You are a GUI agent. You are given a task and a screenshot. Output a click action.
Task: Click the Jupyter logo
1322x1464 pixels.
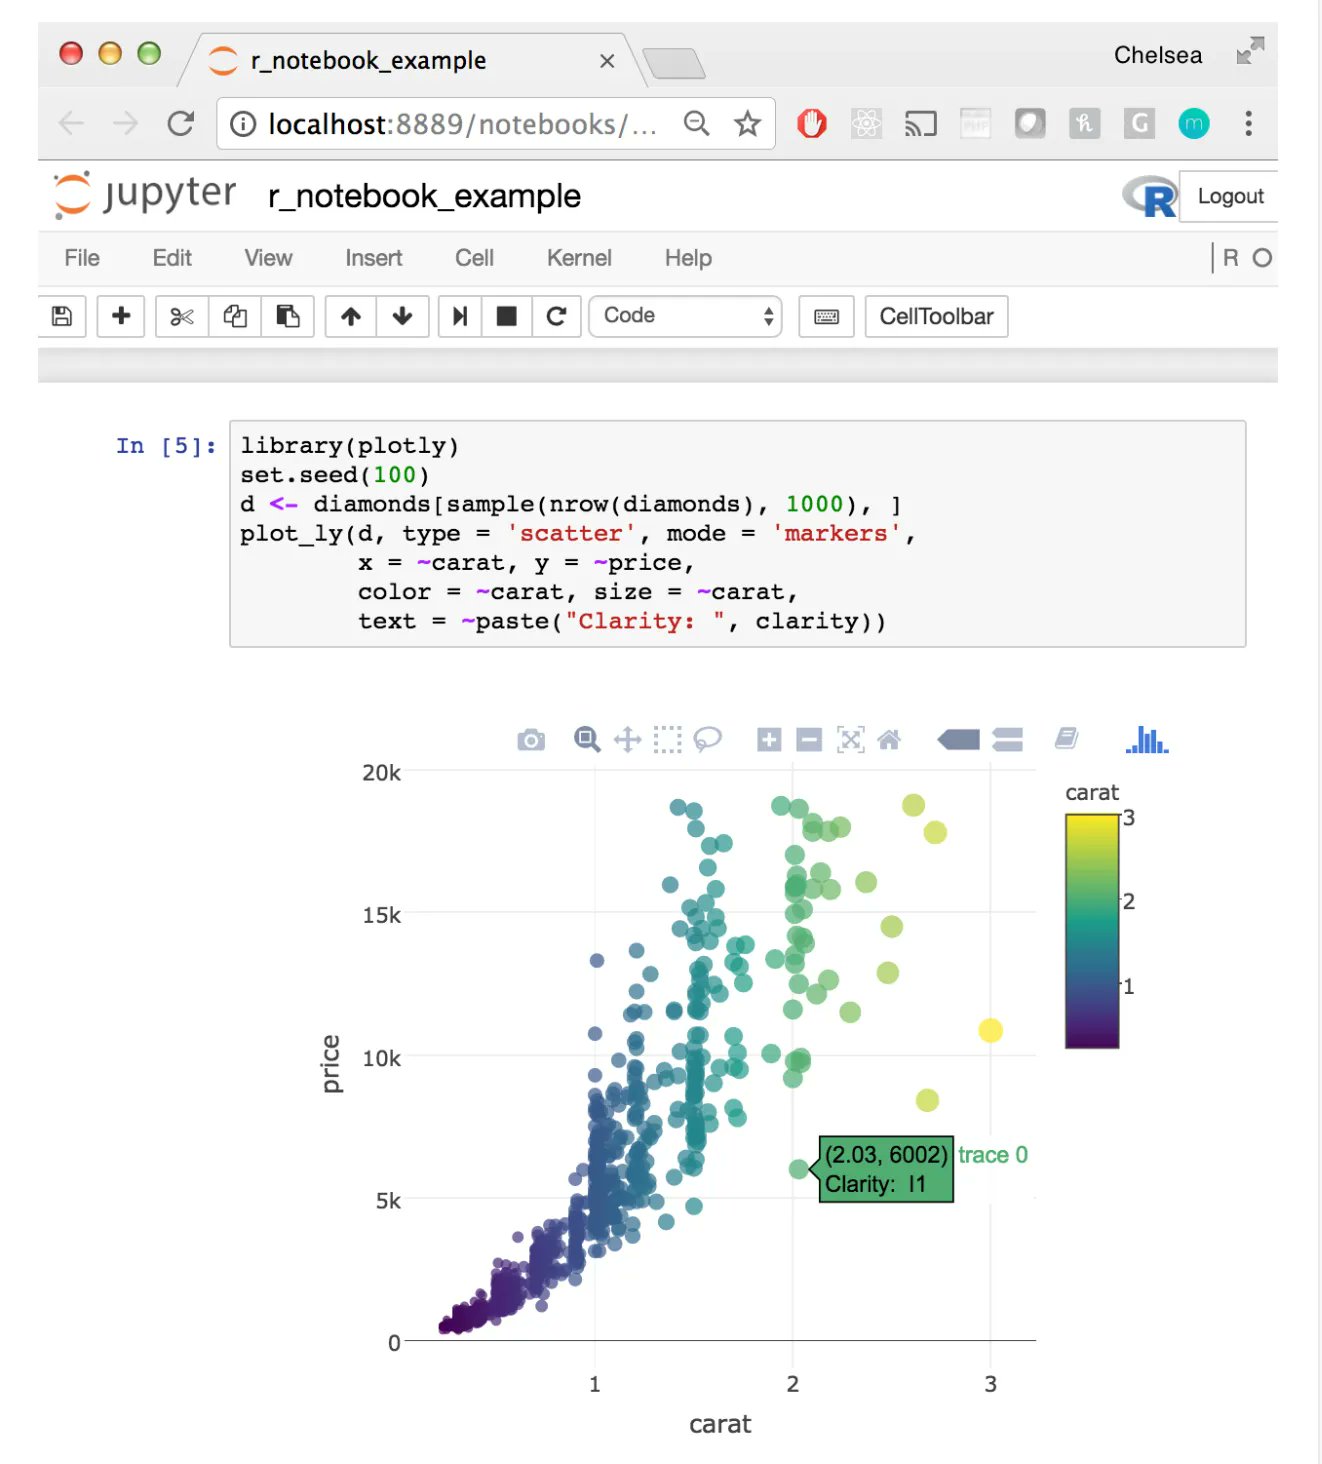pyautogui.click(x=145, y=194)
